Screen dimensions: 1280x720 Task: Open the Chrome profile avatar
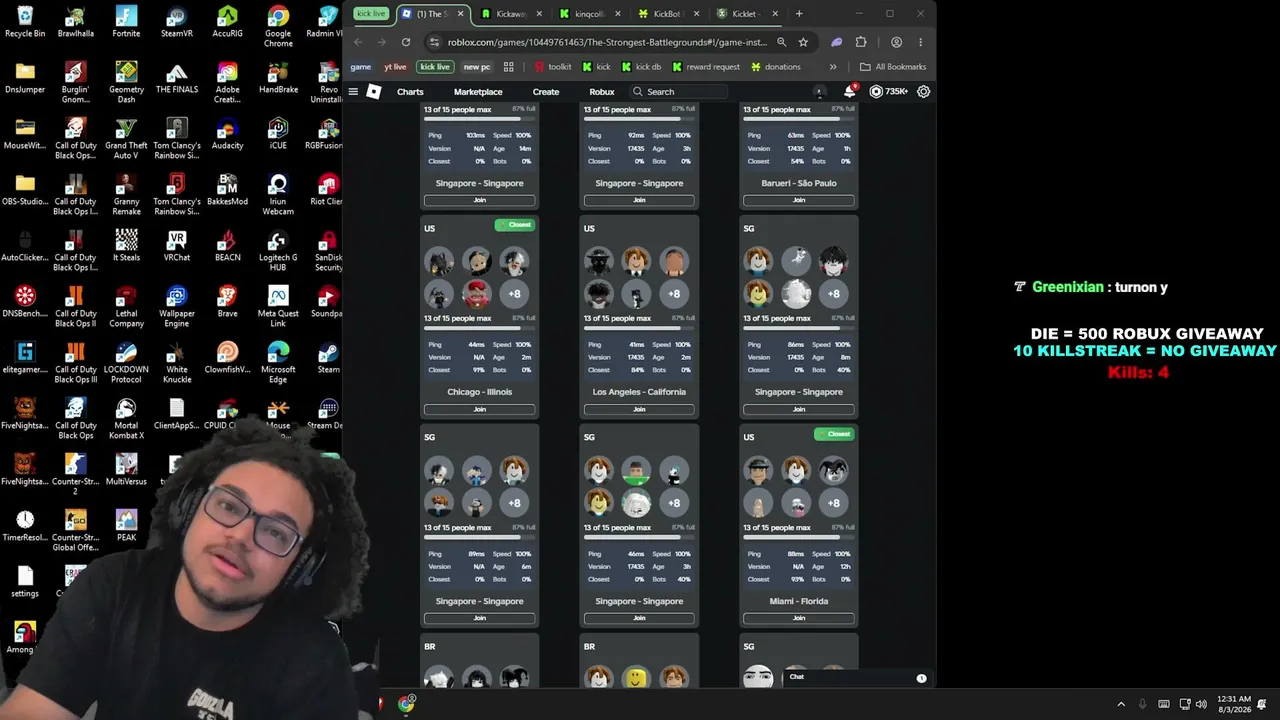click(896, 42)
